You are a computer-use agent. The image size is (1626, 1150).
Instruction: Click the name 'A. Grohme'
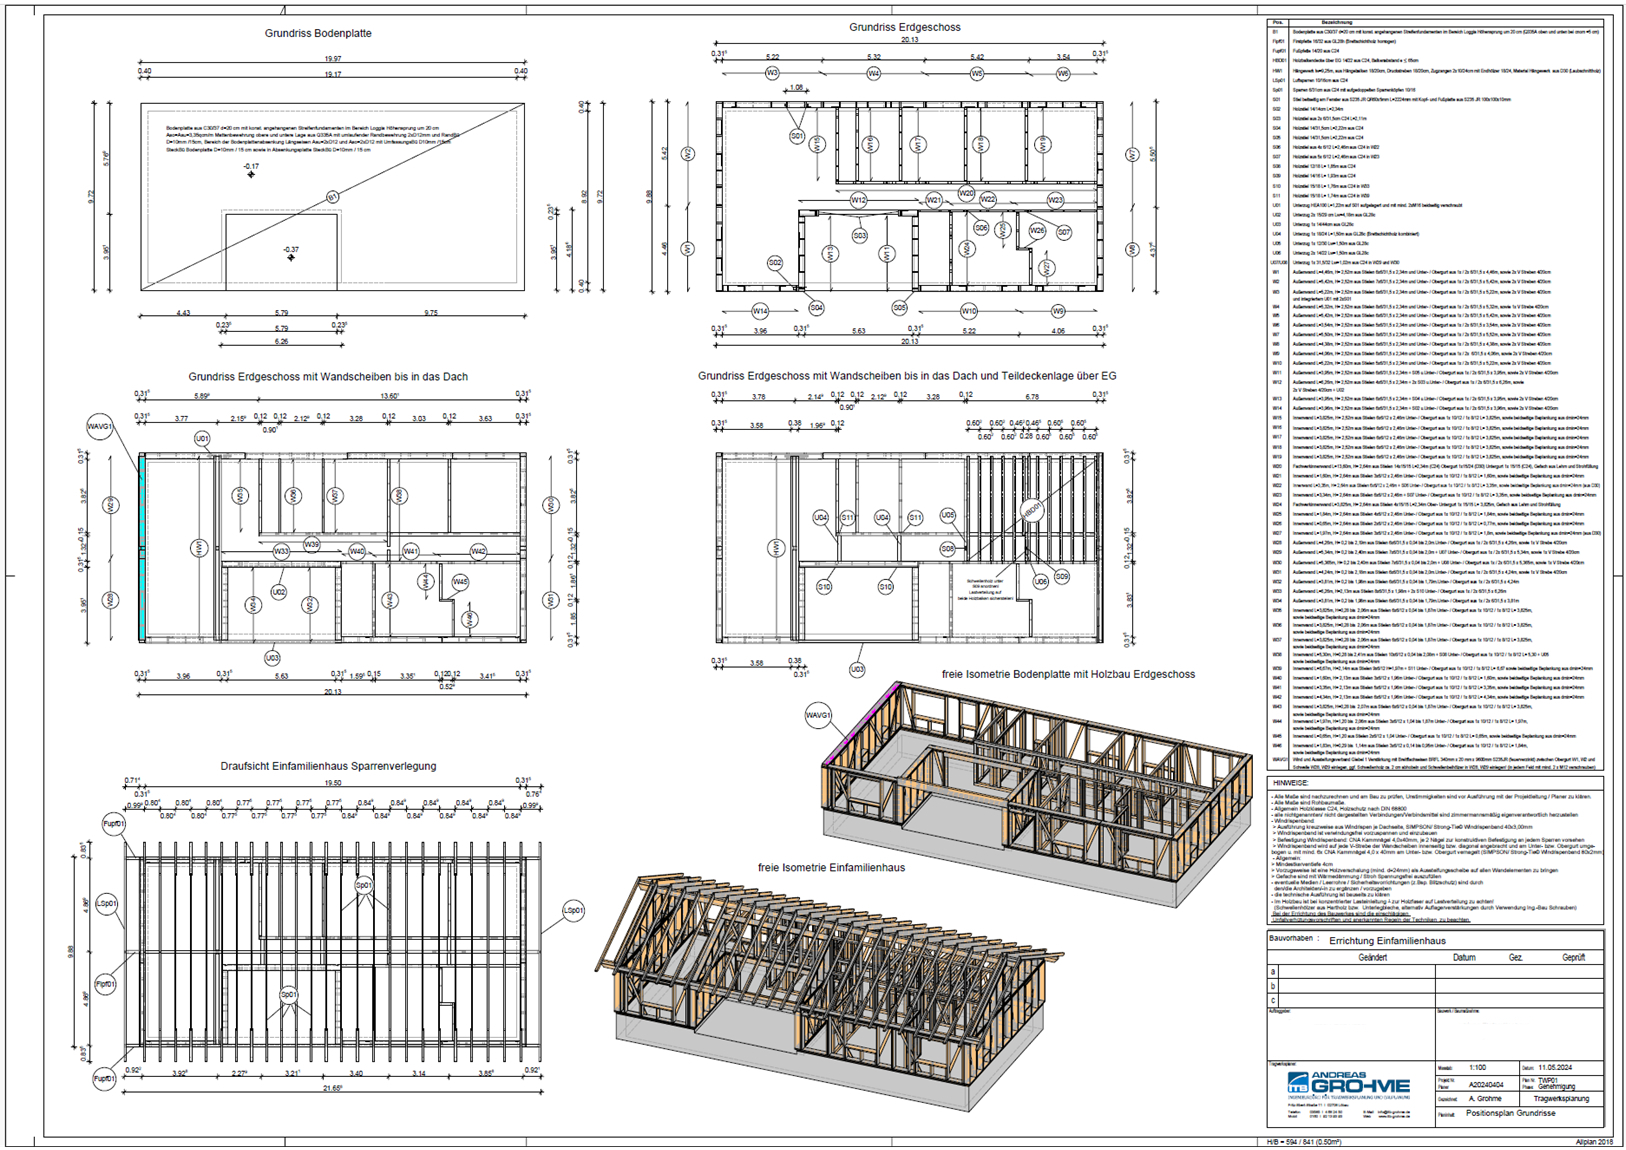point(1484,1098)
